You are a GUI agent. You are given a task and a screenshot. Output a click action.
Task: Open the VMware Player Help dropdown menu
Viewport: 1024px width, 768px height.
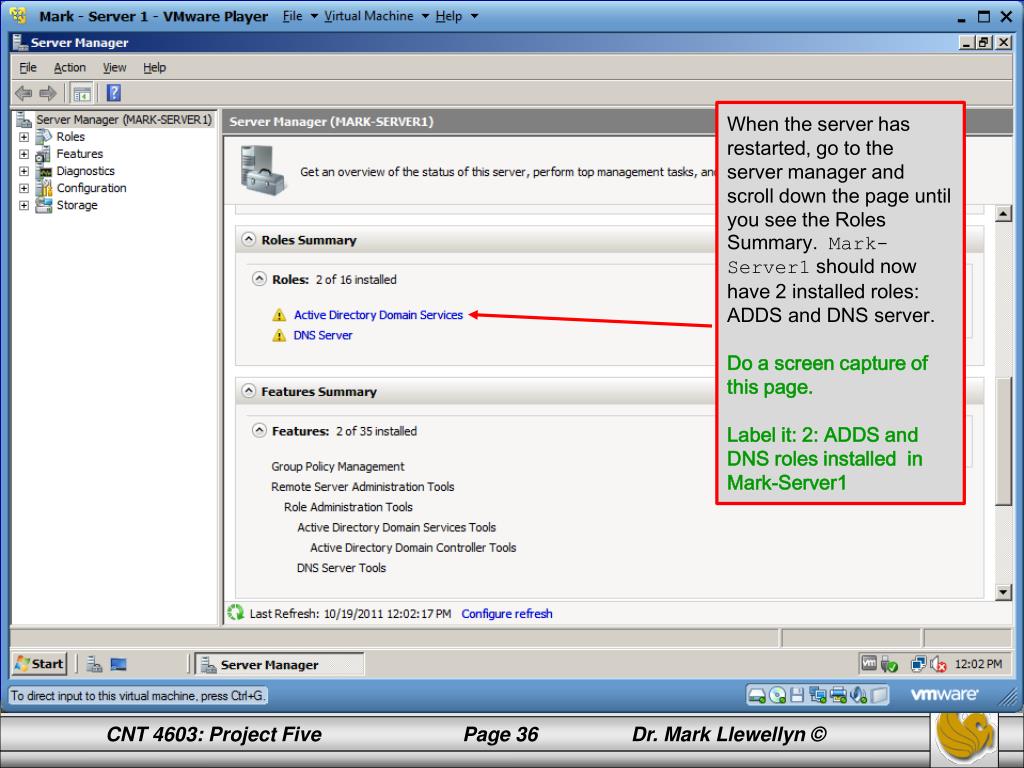coord(456,16)
